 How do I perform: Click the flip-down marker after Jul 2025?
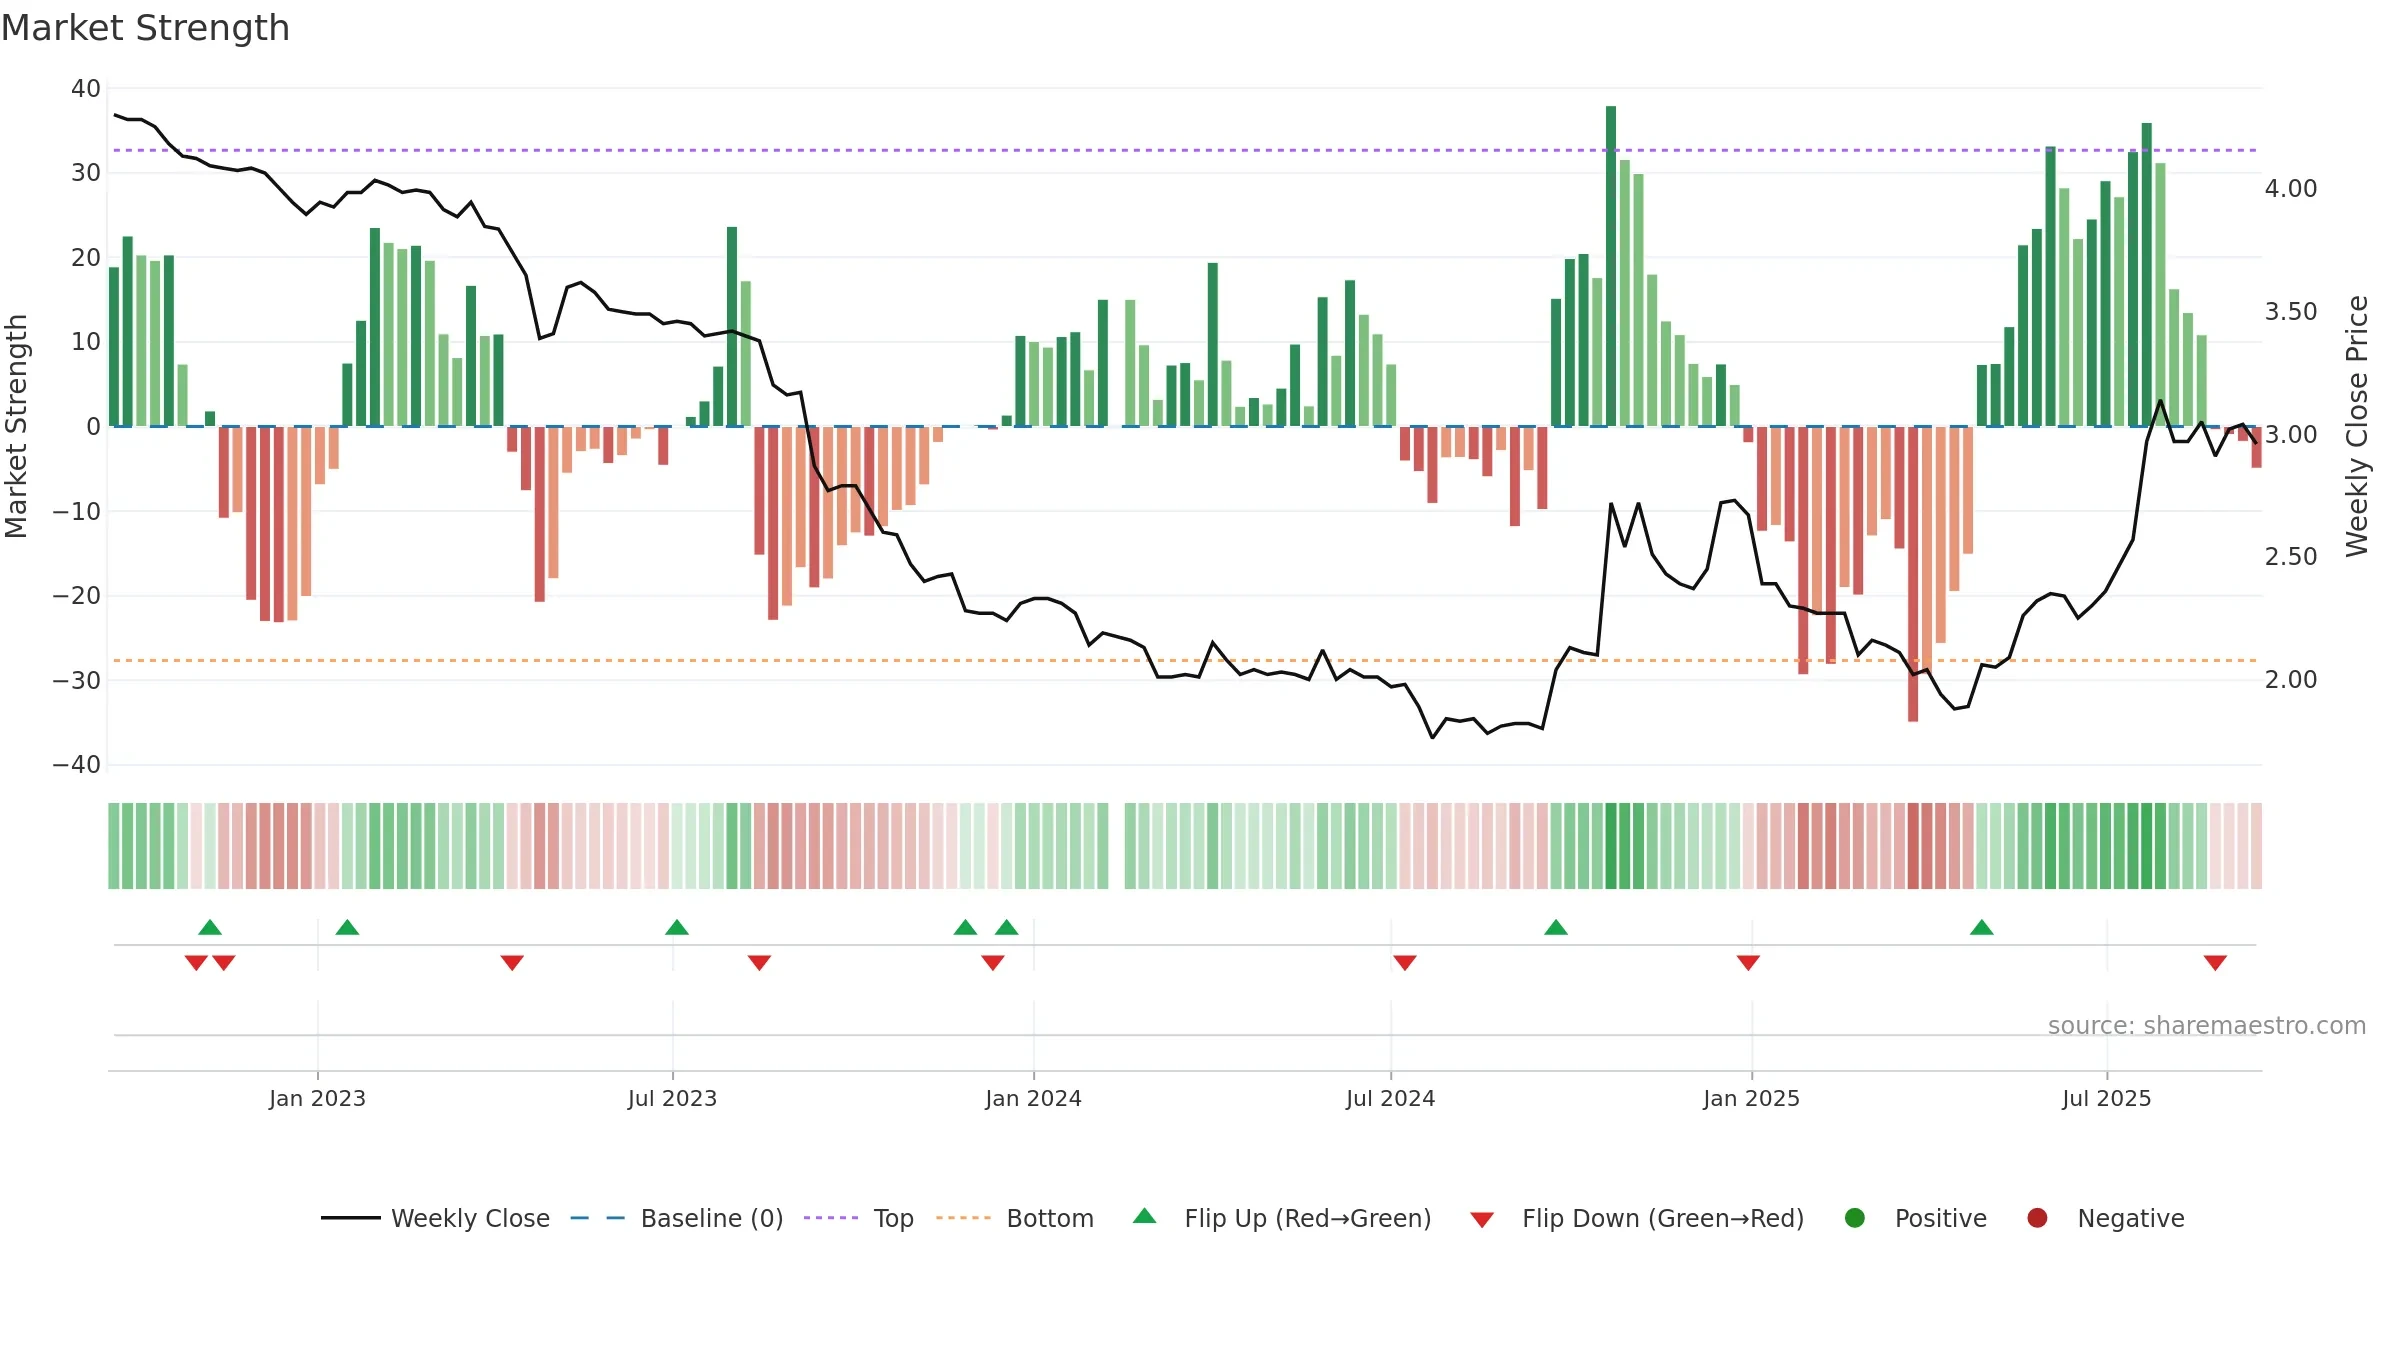tap(2215, 963)
